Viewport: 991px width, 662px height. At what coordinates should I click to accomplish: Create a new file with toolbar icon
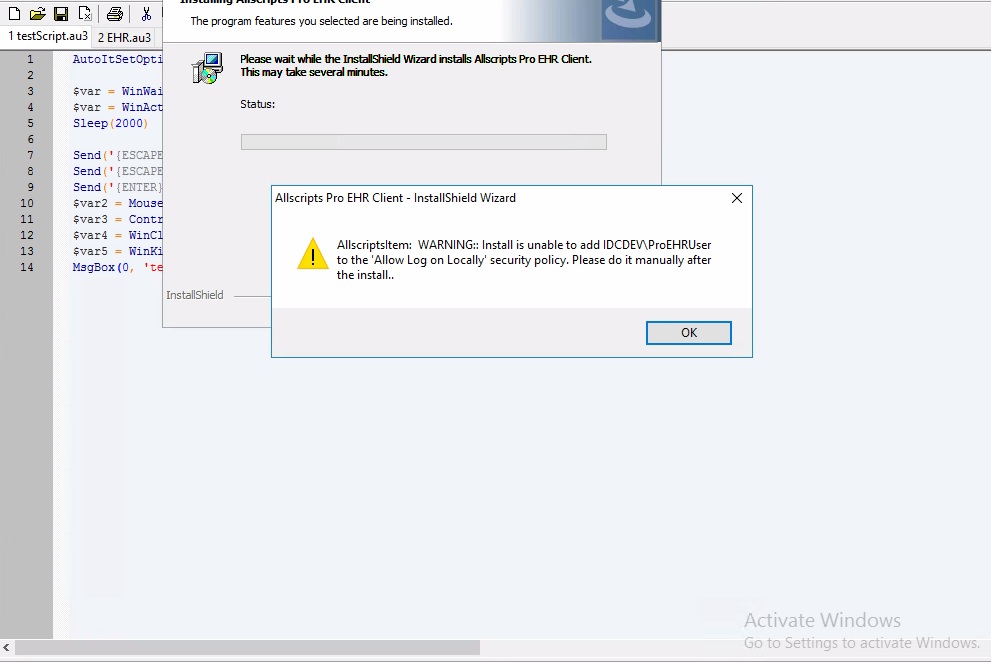tap(14, 13)
